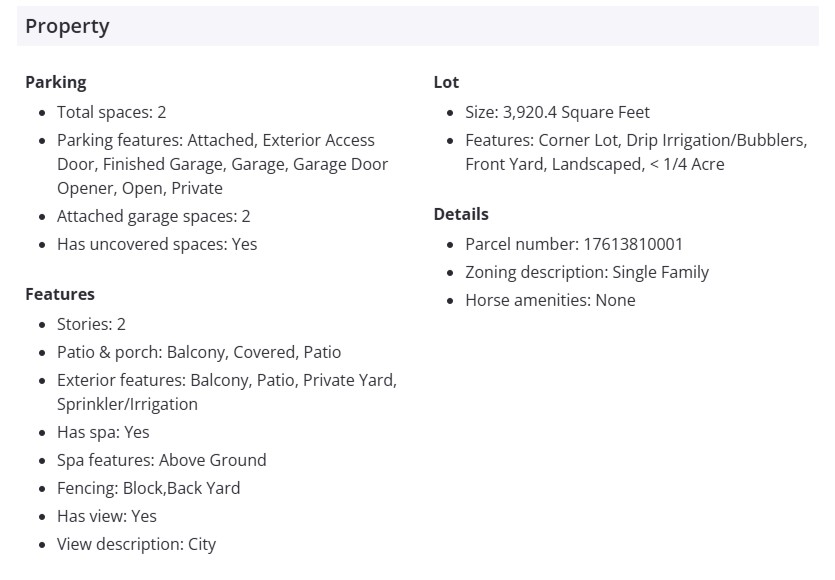This screenshot has height=580, width=835.
Task: Click the Stories: 2 entry
Action: [x=91, y=324]
